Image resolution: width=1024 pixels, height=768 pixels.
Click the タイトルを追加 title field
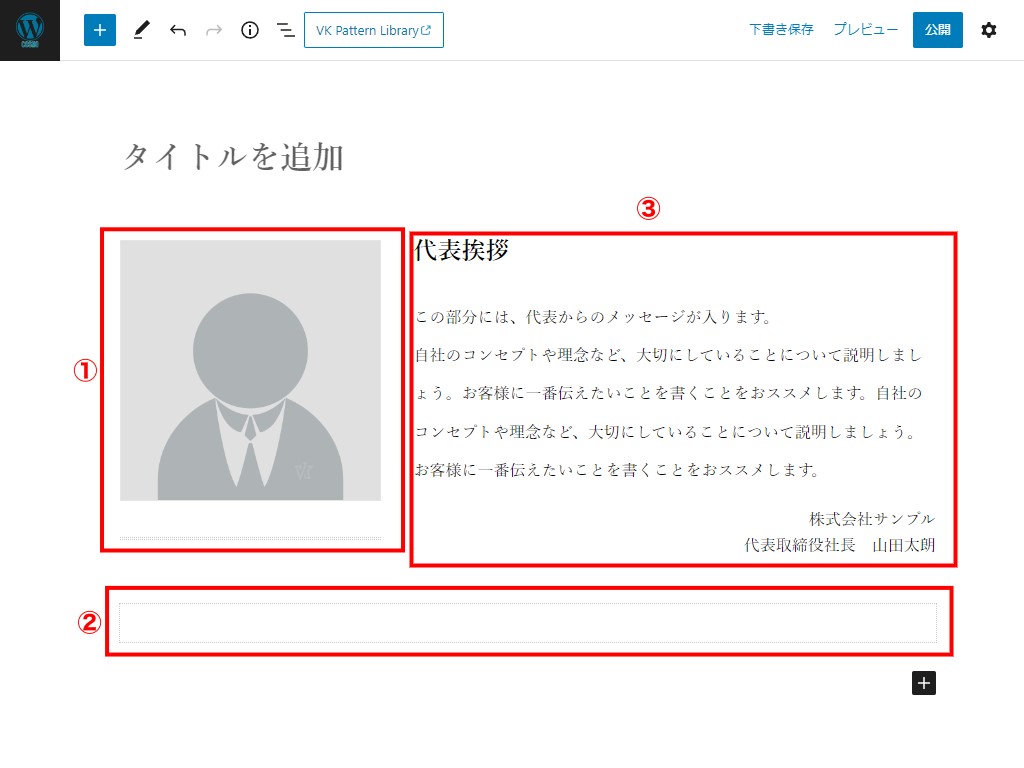[233, 157]
